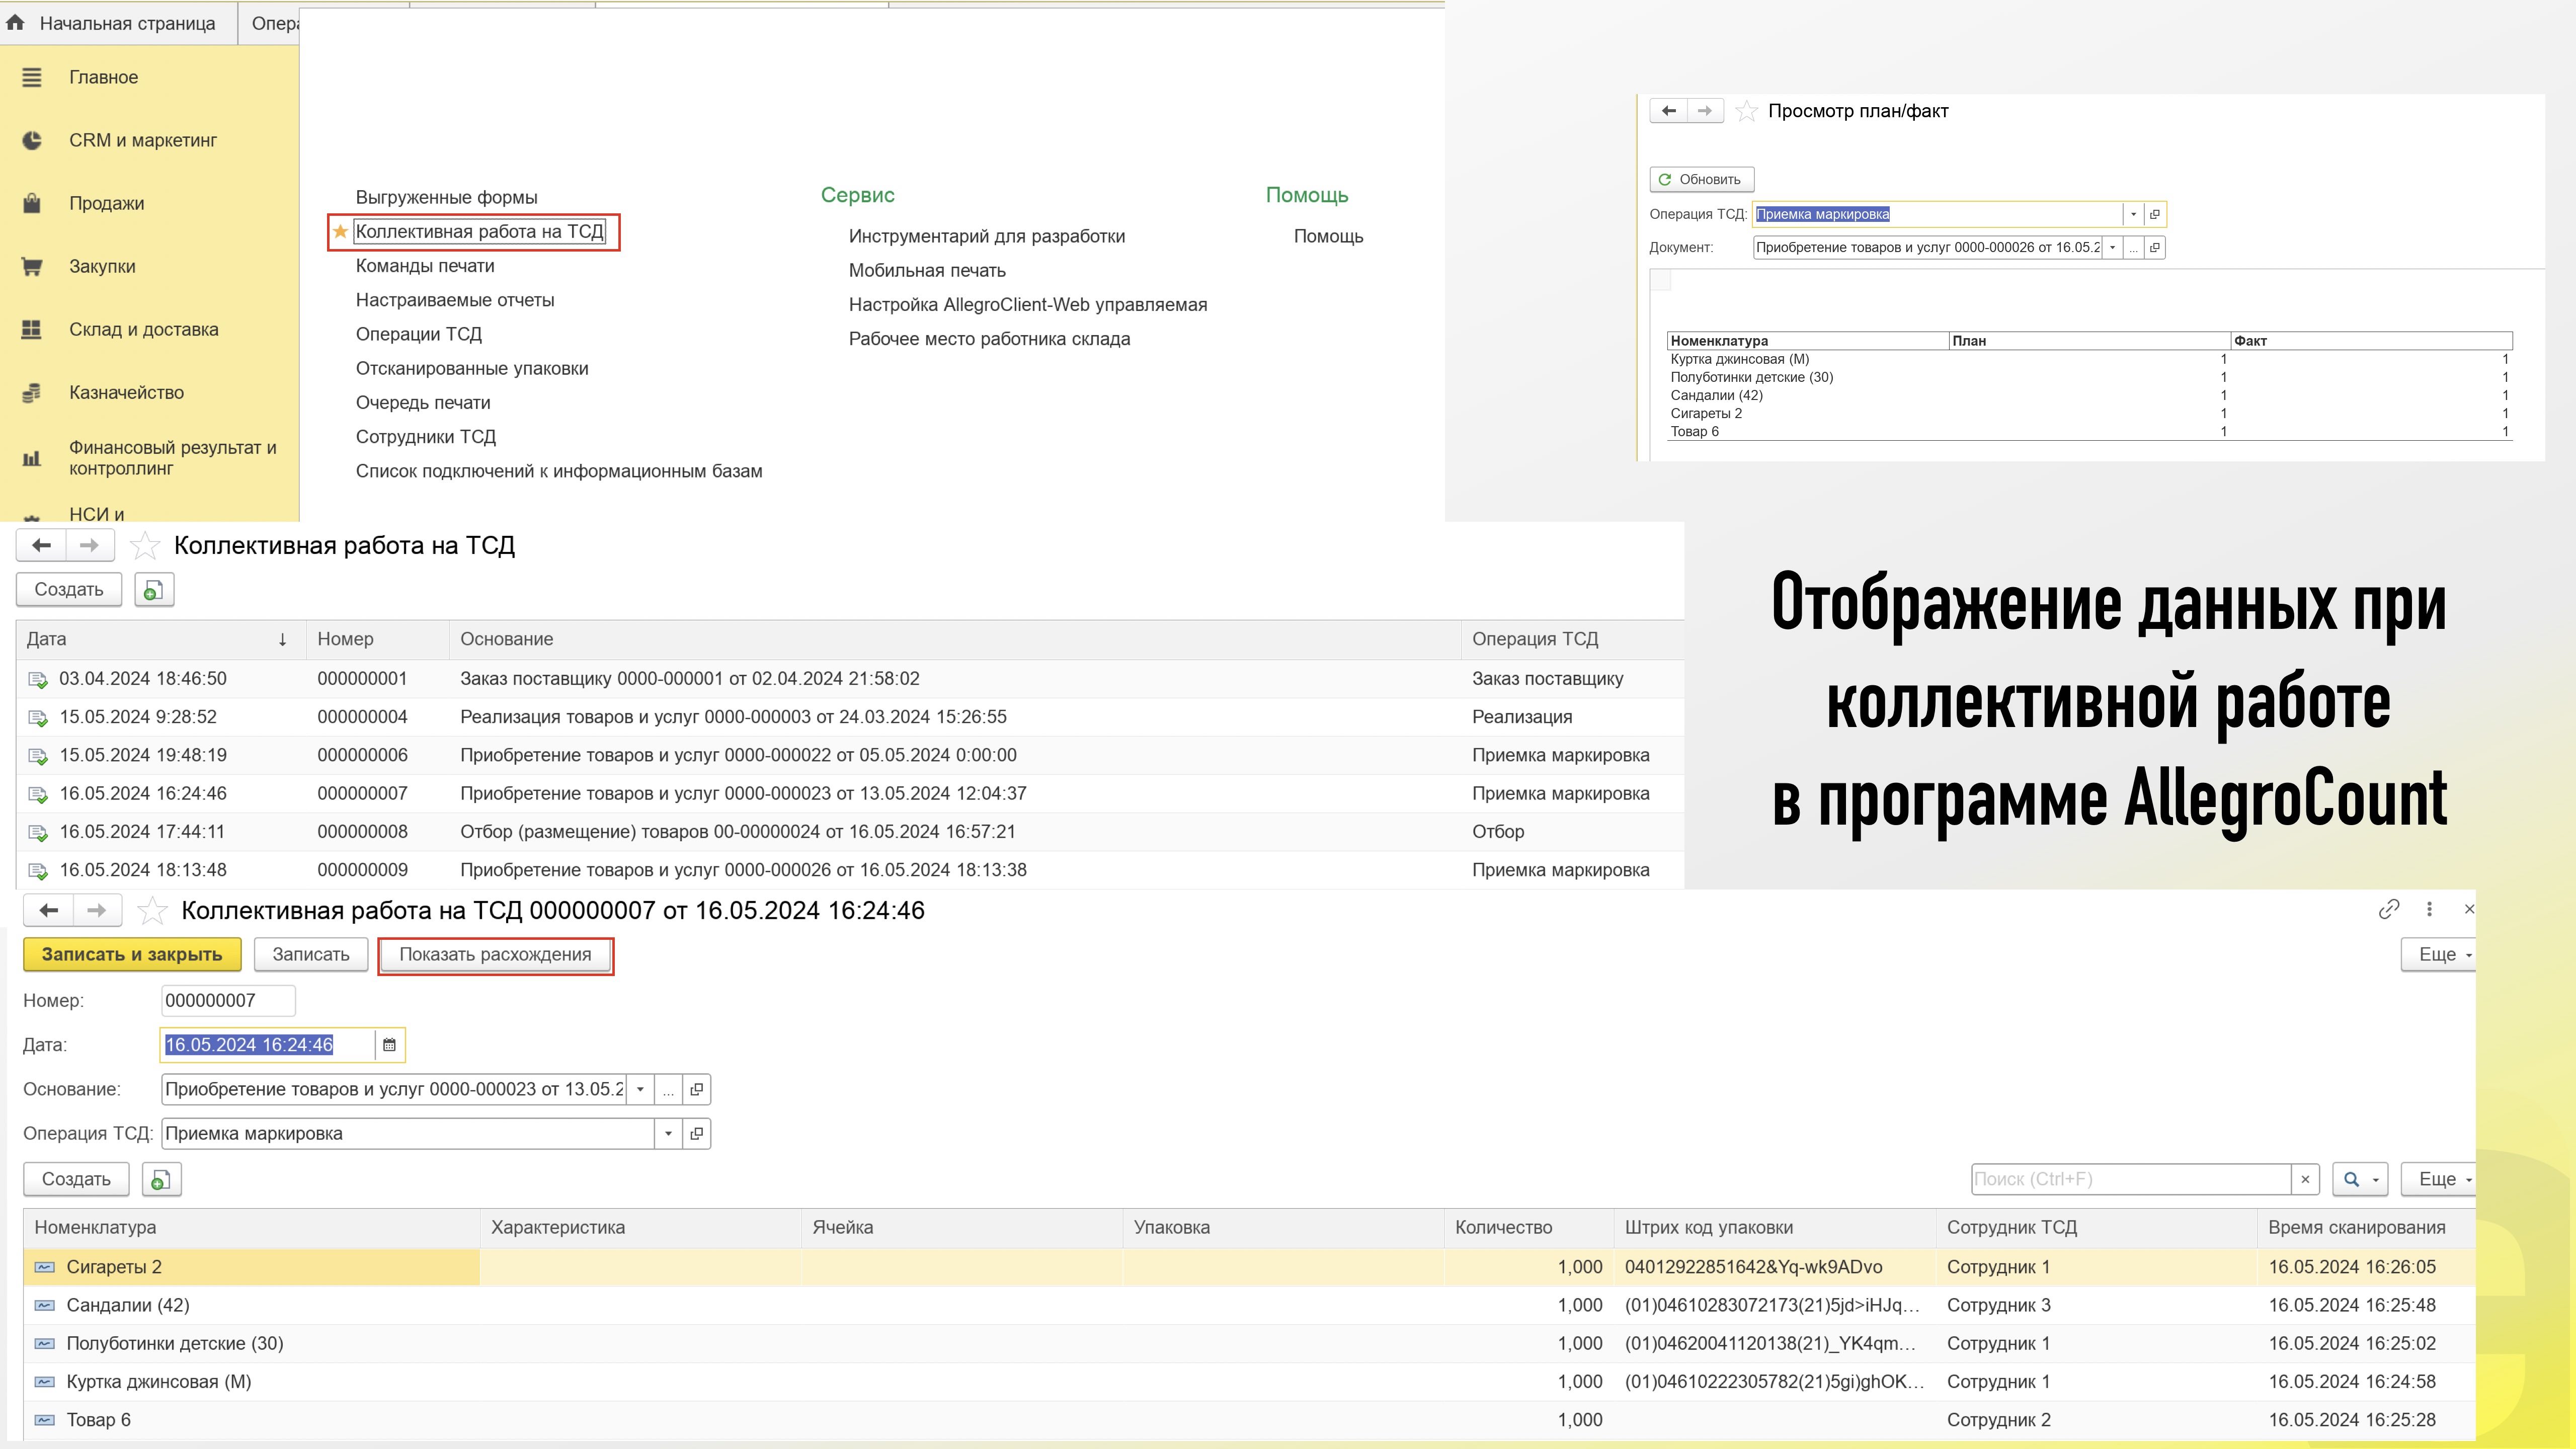Select list row numbered 000000008

[x=850, y=832]
